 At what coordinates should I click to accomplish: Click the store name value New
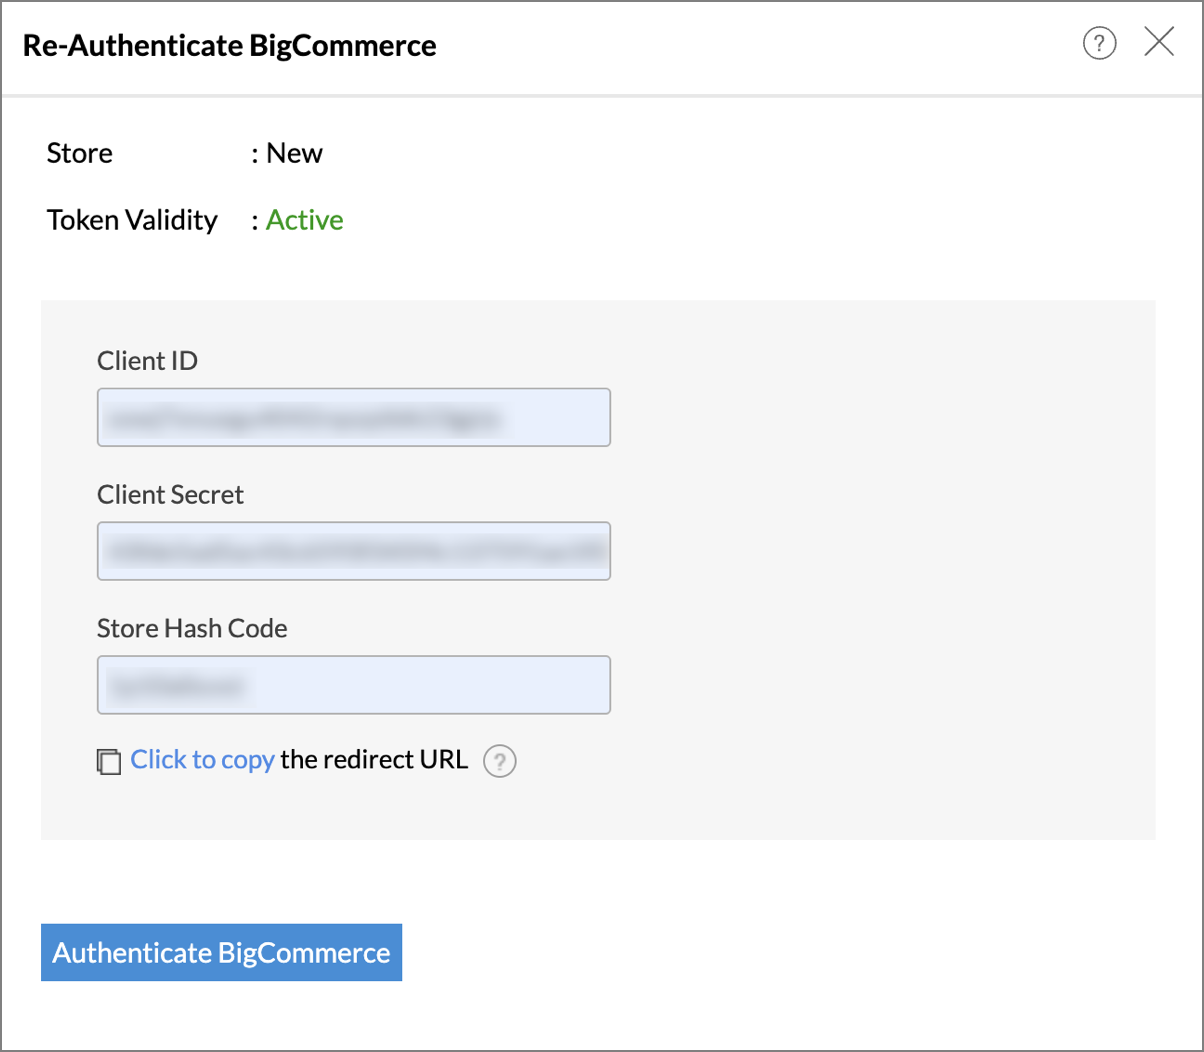click(295, 154)
